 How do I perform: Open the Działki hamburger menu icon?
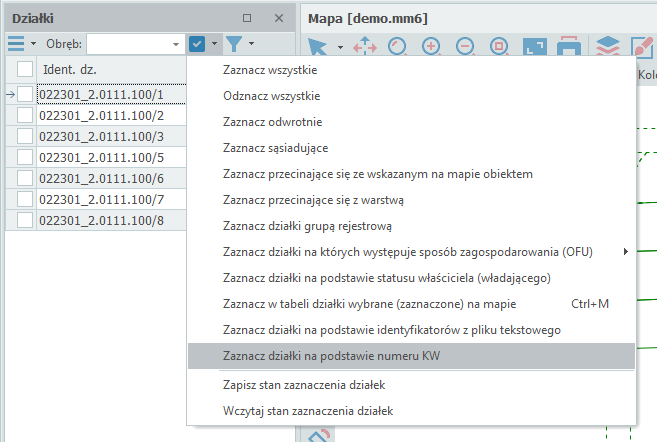pos(16,44)
